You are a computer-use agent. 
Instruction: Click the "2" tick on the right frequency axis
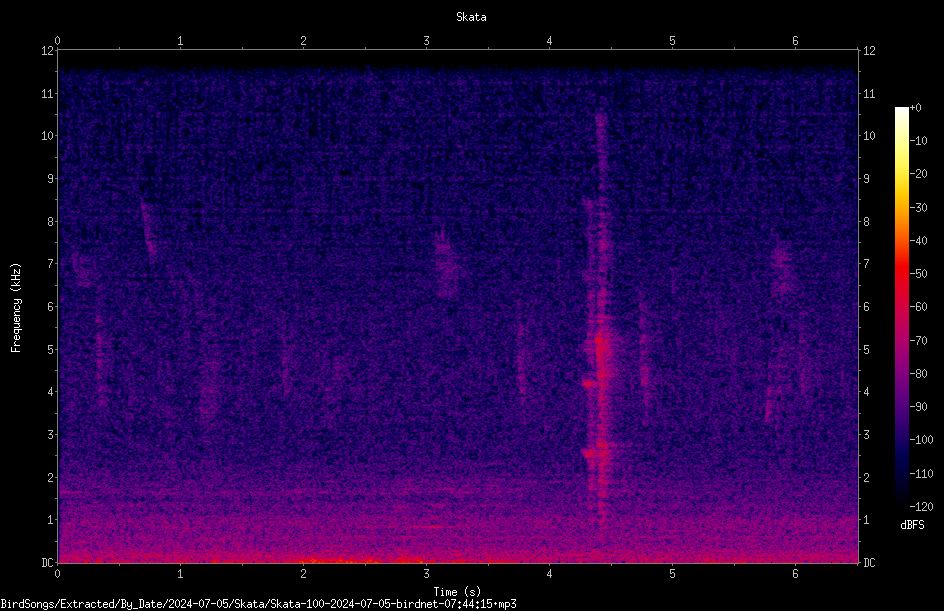866,477
